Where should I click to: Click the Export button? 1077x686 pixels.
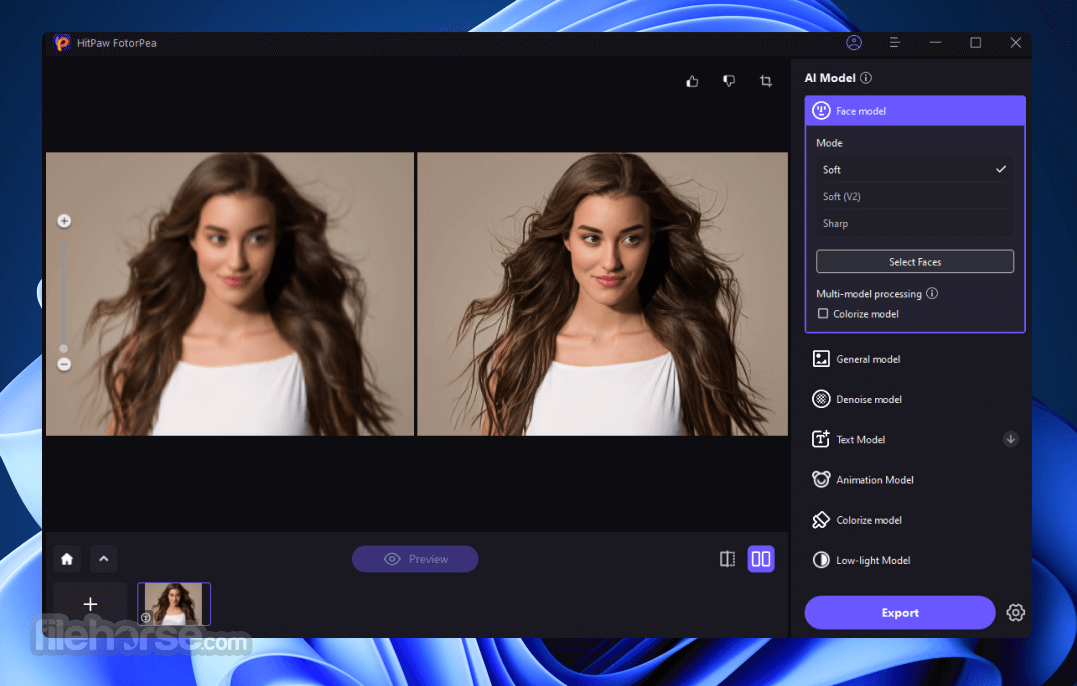pyautogui.click(x=900, y=613)
